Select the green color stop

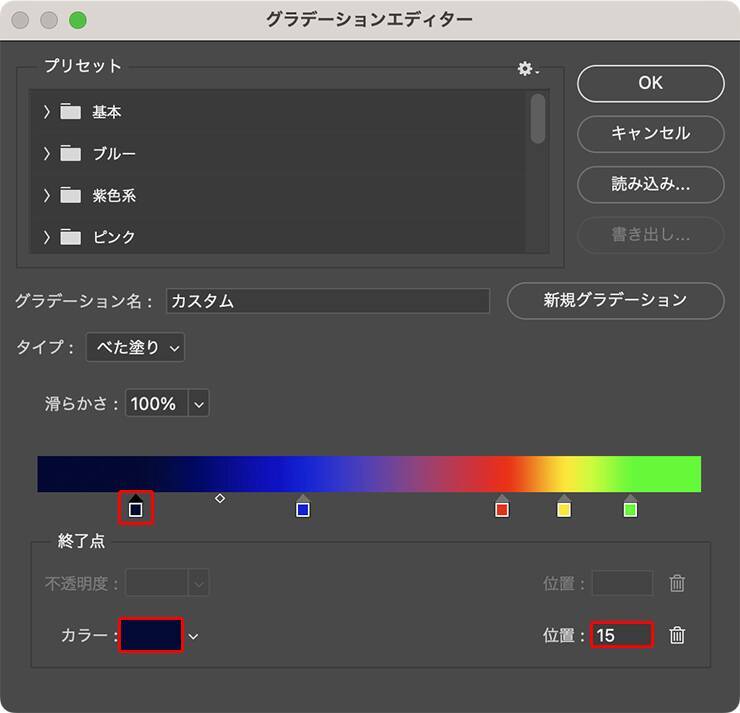tap(630, 509)
